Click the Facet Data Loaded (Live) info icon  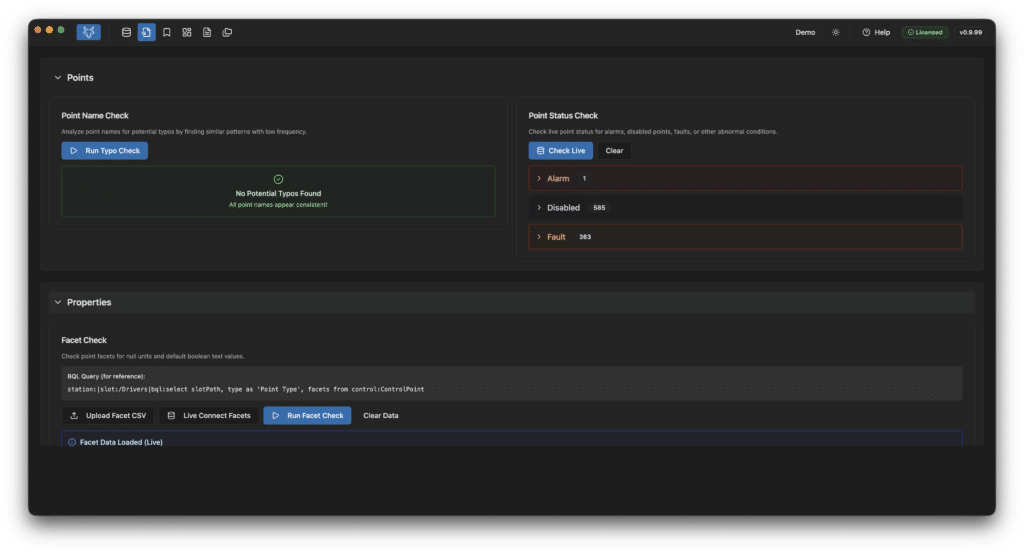tap(72, 443)
